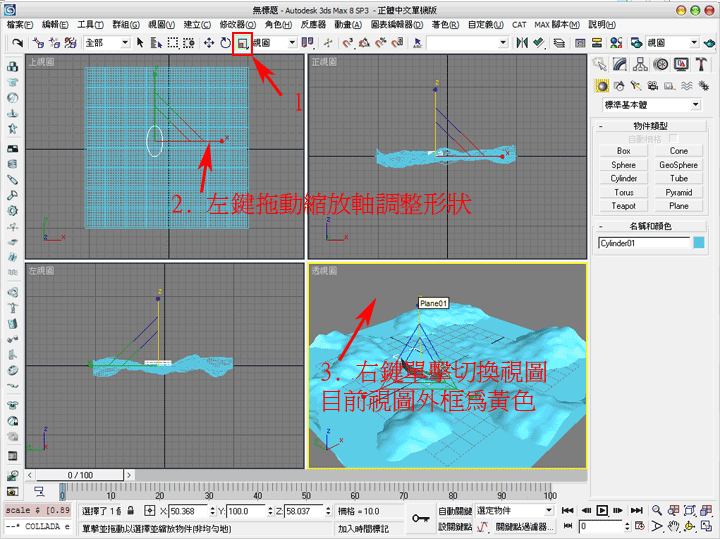Toggle absolute/offset transform type-in mode
The height and width of the screenshot is (539, 720).
click(x=150, y=511)
